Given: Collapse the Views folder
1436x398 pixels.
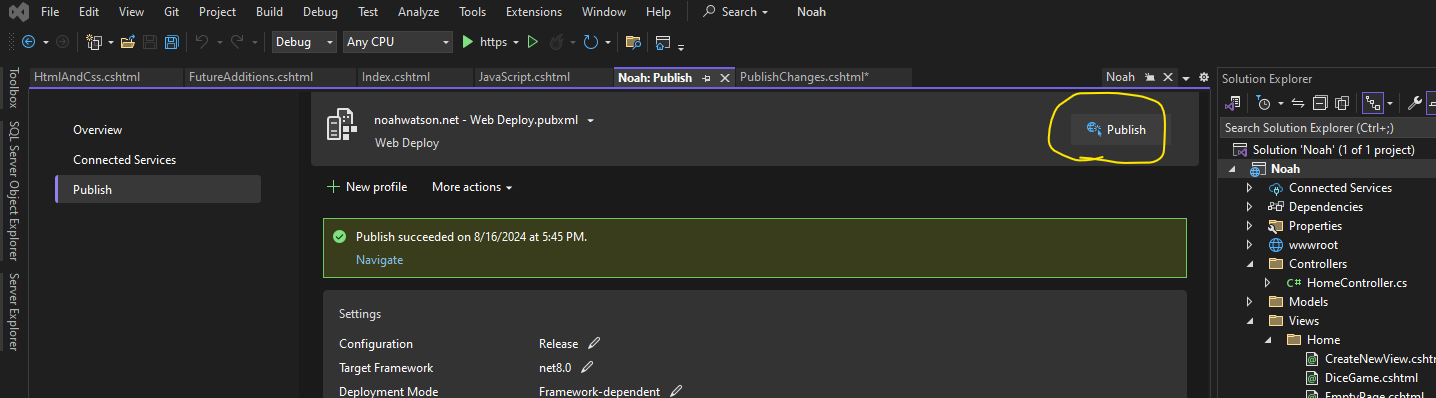Looking at the screenshot, I should (x=1249, y=321).
